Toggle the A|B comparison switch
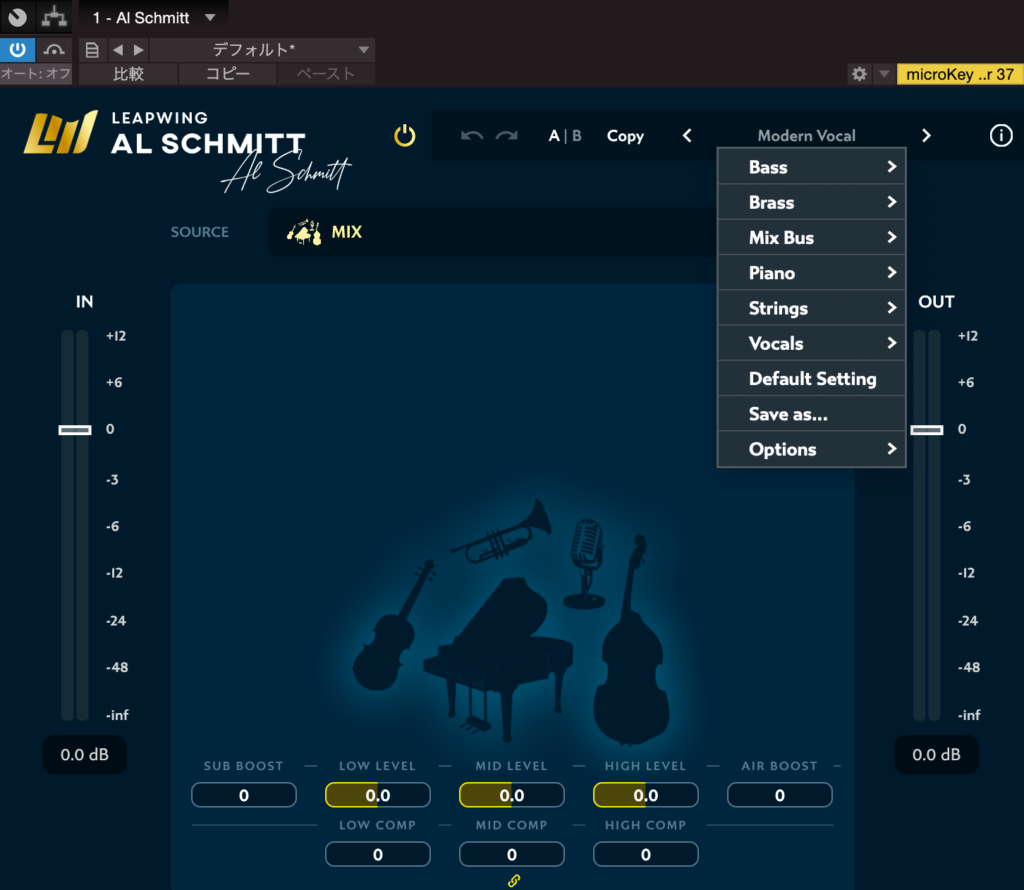This screenshot has width=1024, height=890. click(565, 136)
